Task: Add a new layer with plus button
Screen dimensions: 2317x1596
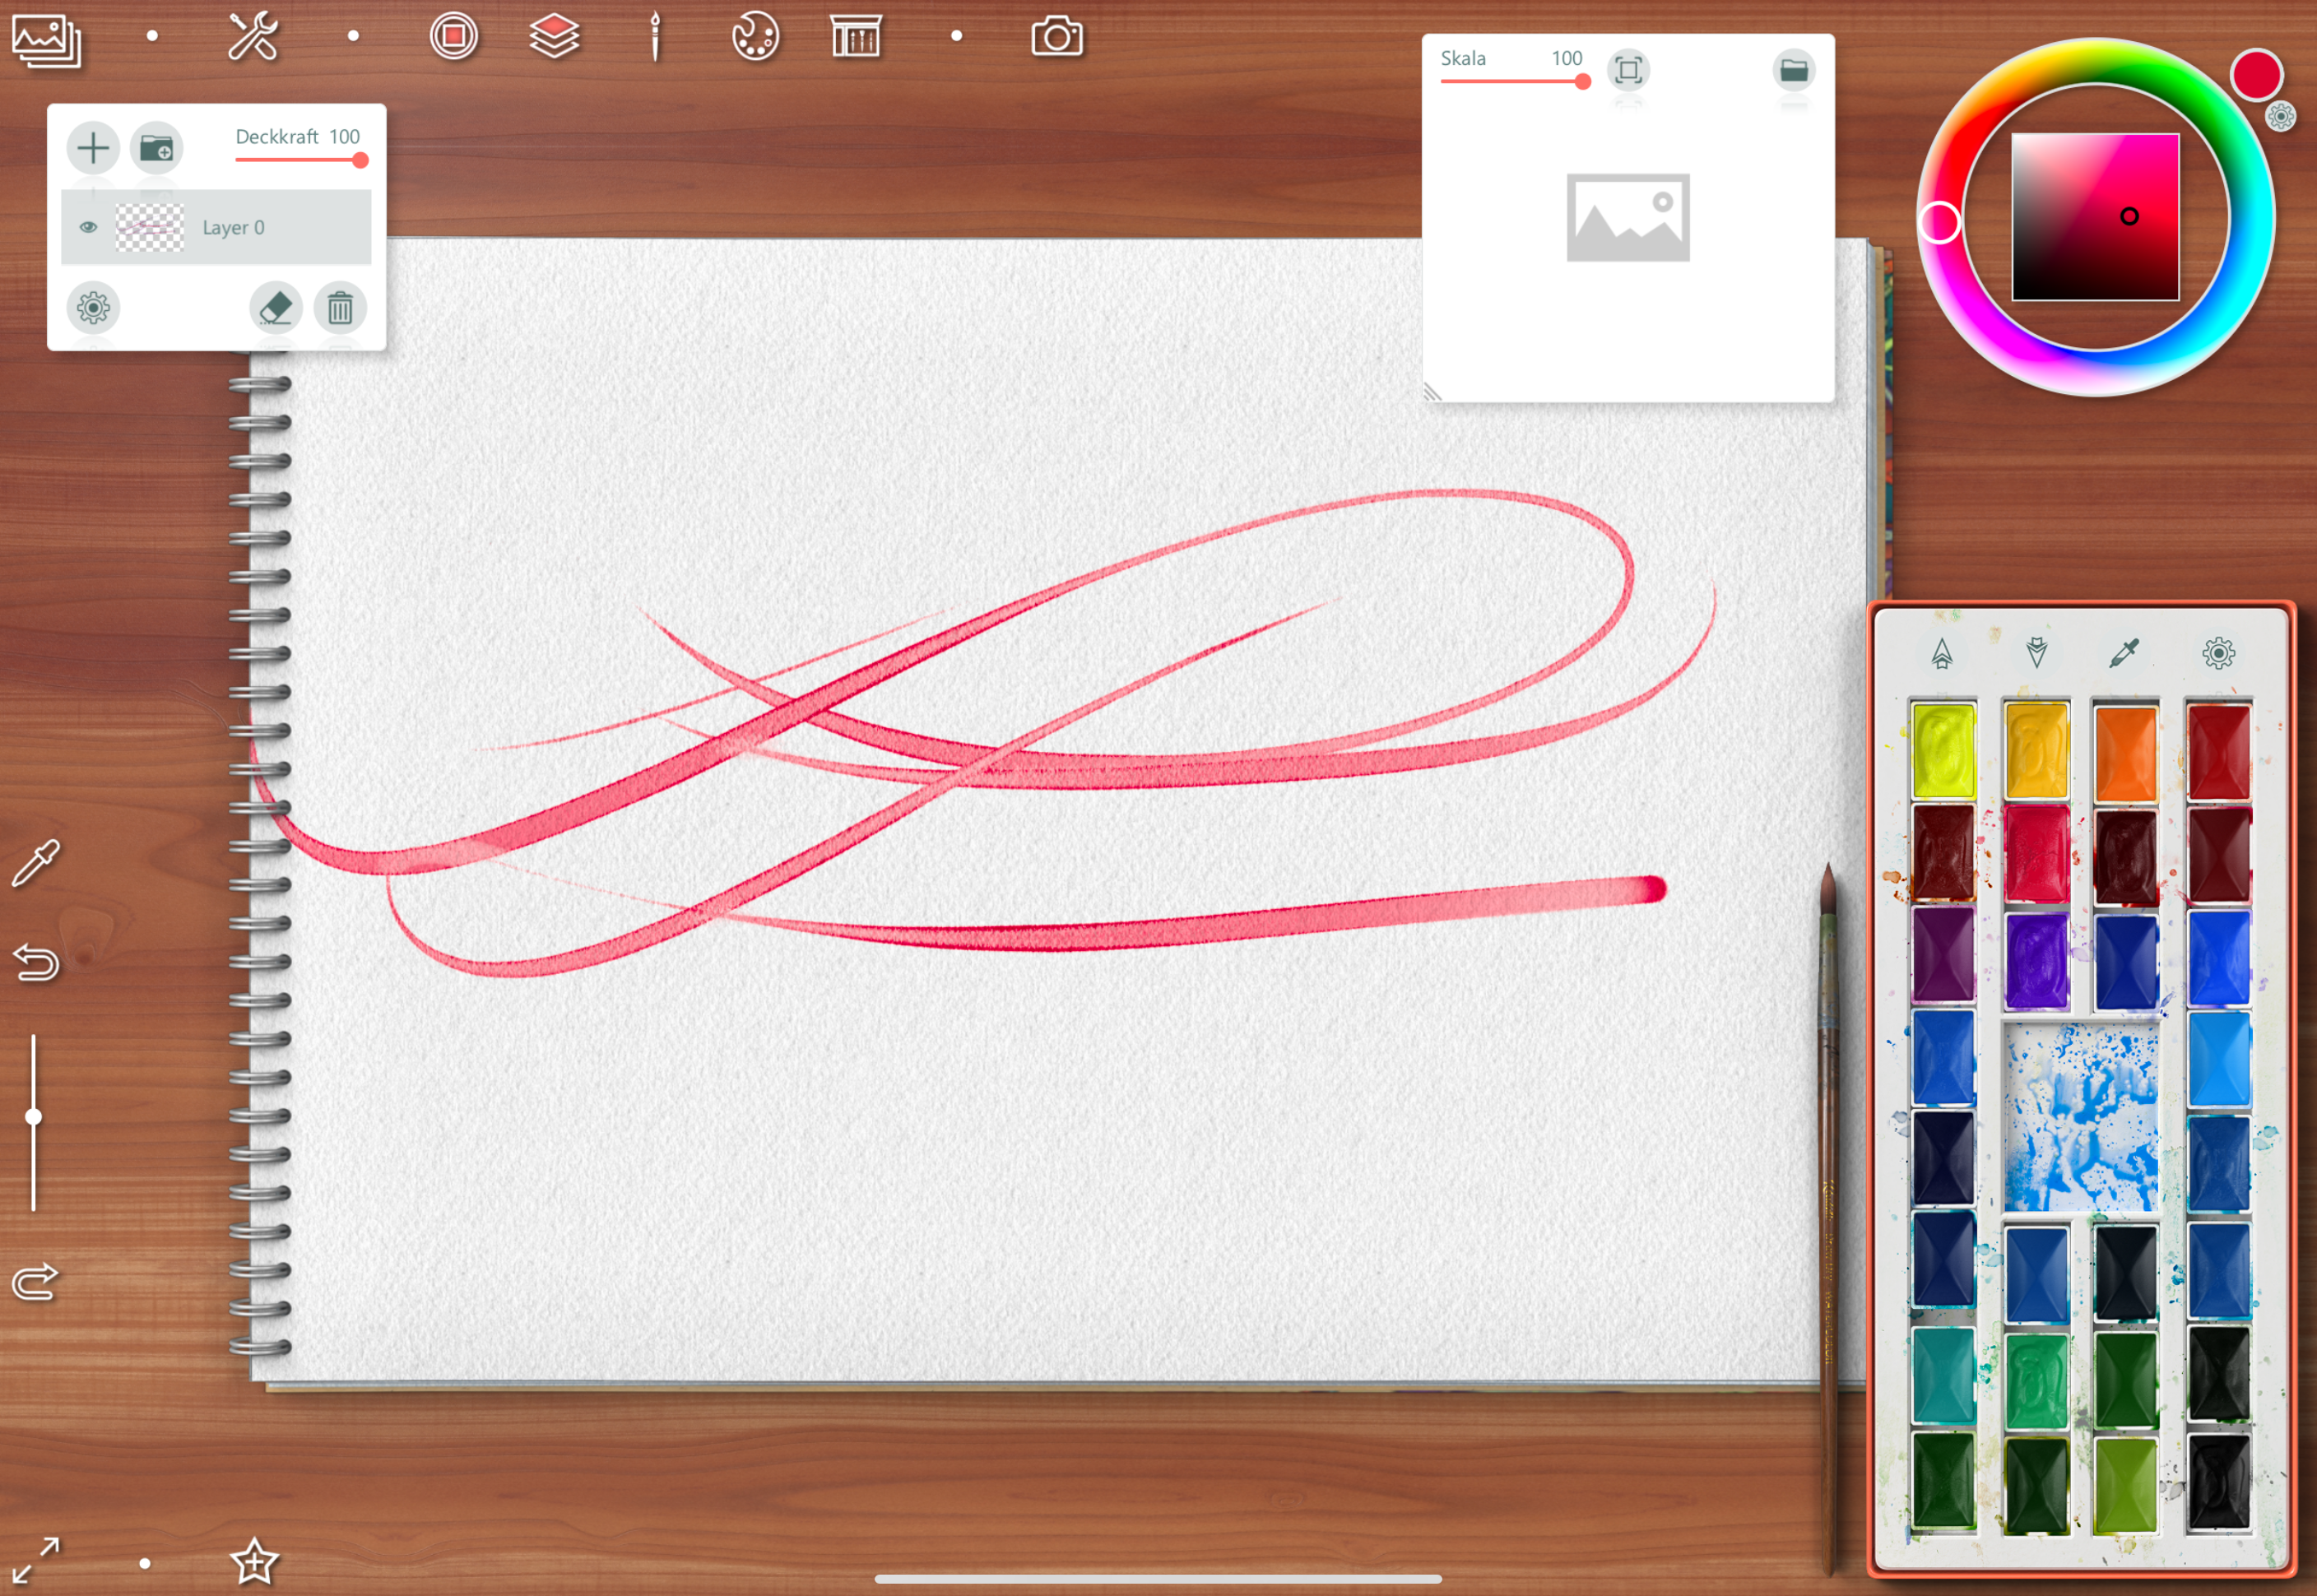Action: coord(93,148)
